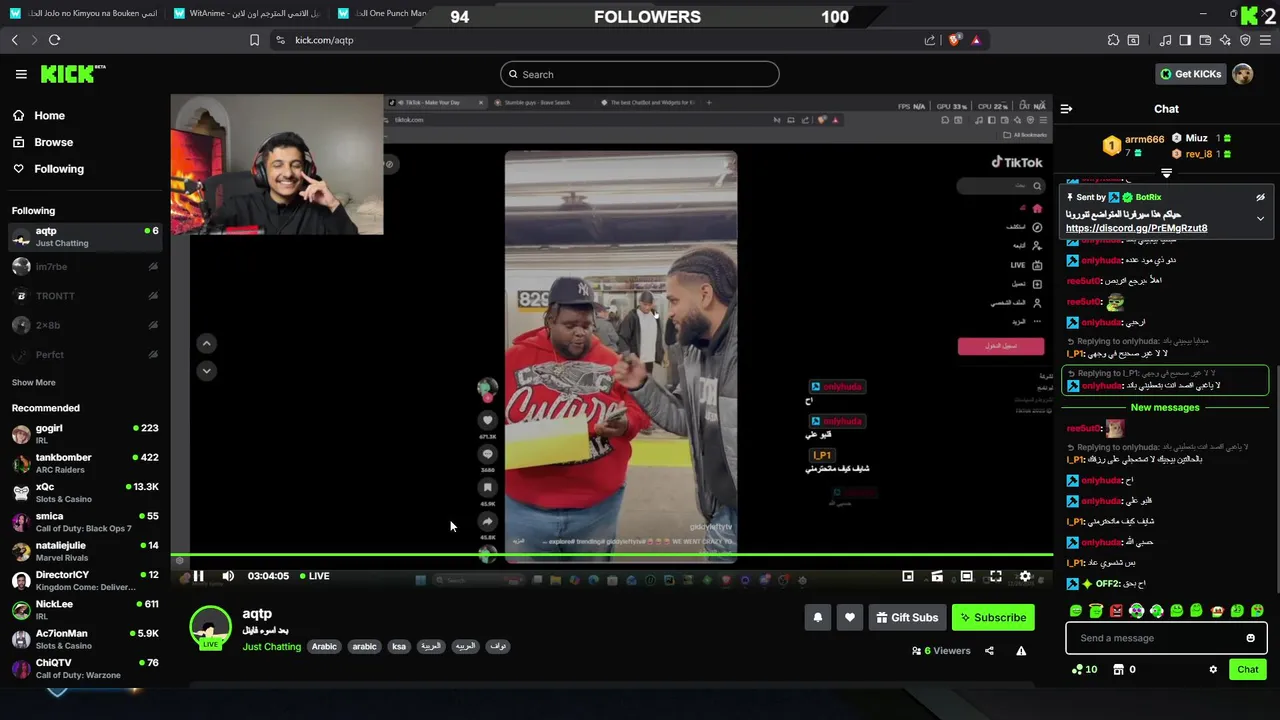Screen dimensions: 1280x720
Task: Open Brave Rewards triangle icon
Action: click(976, 40)
